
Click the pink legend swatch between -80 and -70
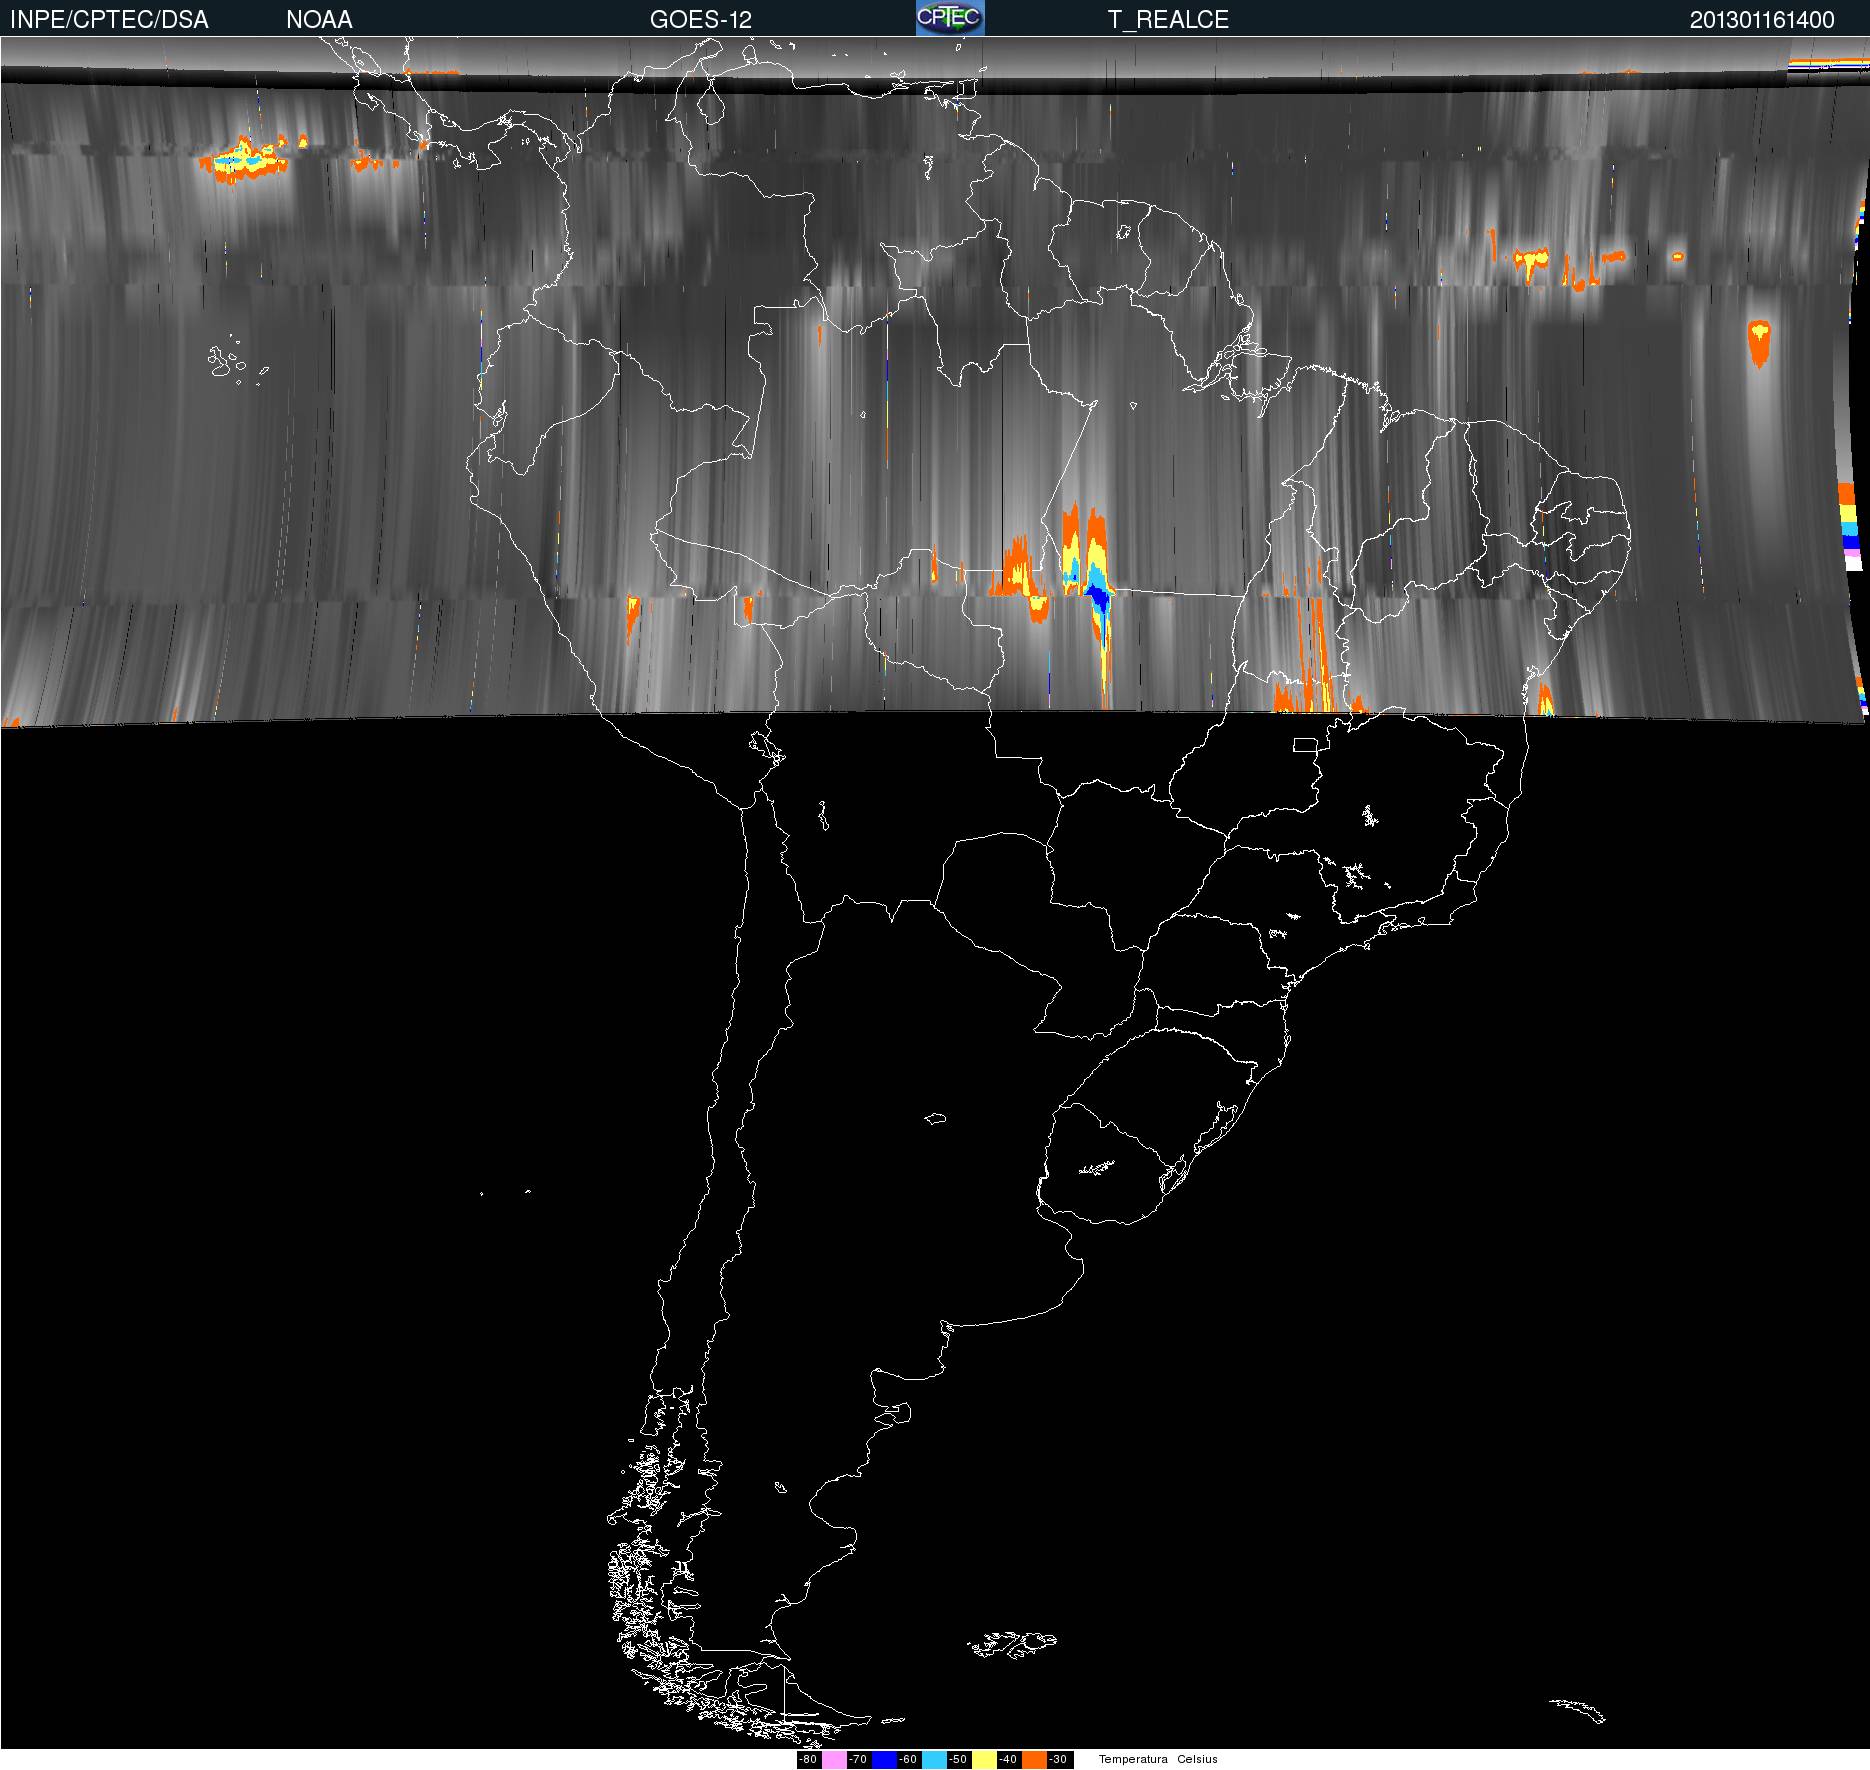click(834, 1760)
